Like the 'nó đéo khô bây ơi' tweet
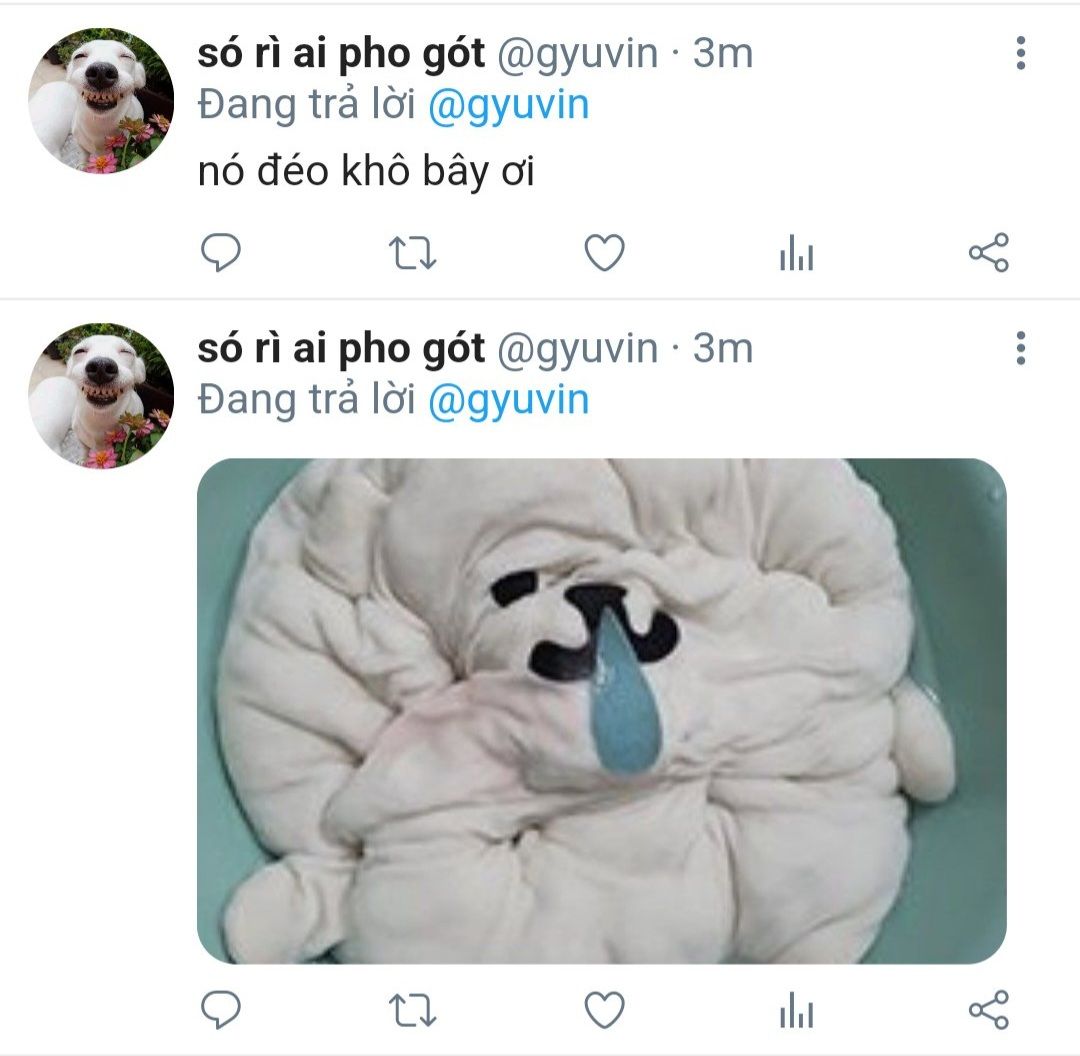This screenshot has width=1080, height=1056. click(604, 252)
